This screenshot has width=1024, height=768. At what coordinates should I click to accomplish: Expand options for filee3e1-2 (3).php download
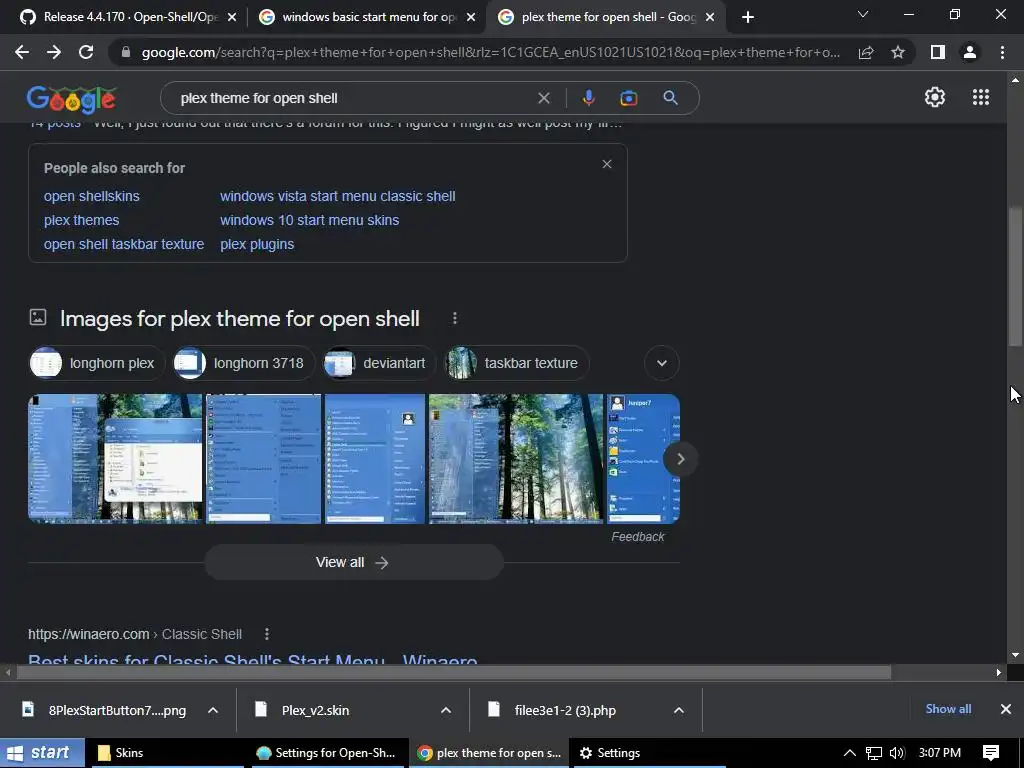coord(679,710)
